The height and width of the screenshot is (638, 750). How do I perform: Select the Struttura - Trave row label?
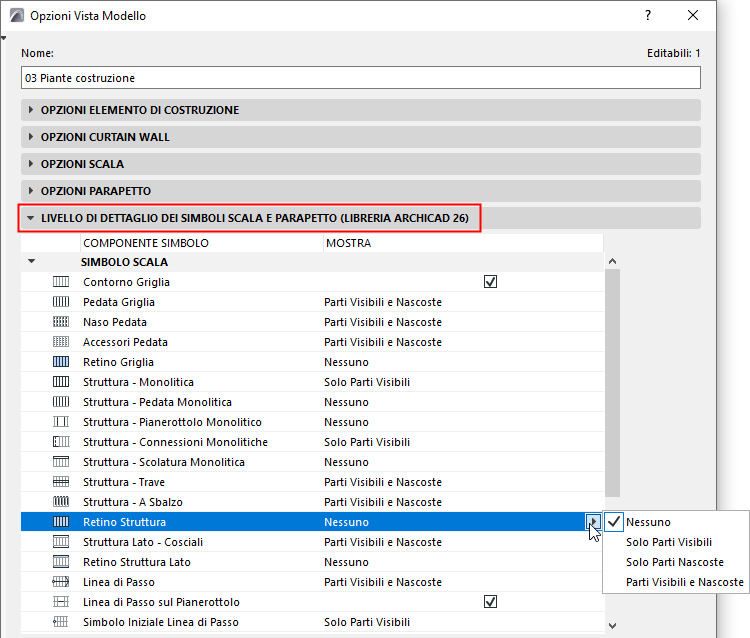pos(124,482)
